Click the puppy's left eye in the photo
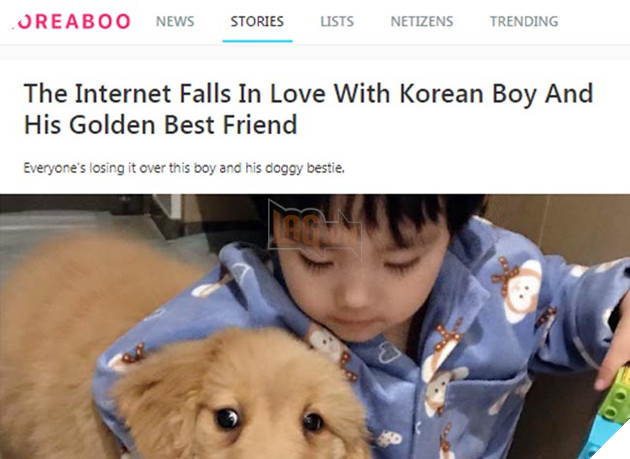The image size is (630, 459). click(x=227, y=418)
